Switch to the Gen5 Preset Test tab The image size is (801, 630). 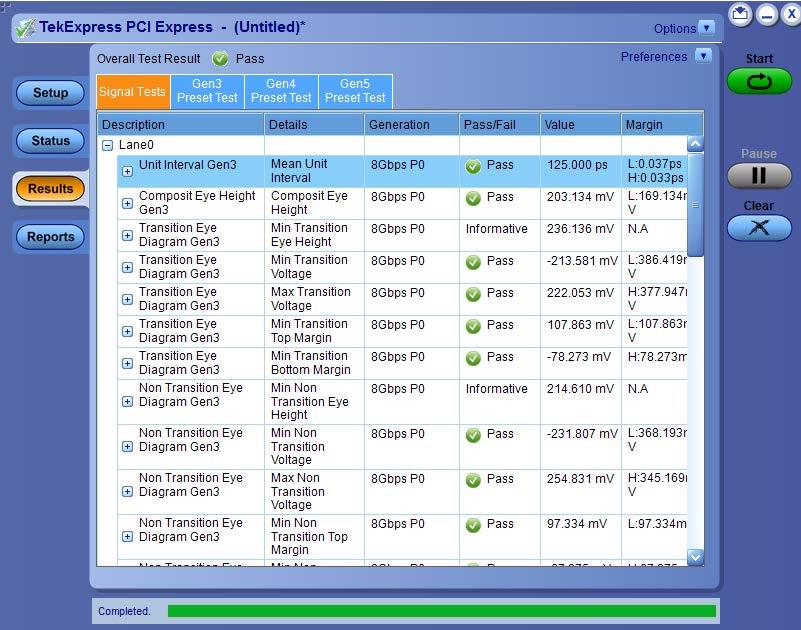355,91
